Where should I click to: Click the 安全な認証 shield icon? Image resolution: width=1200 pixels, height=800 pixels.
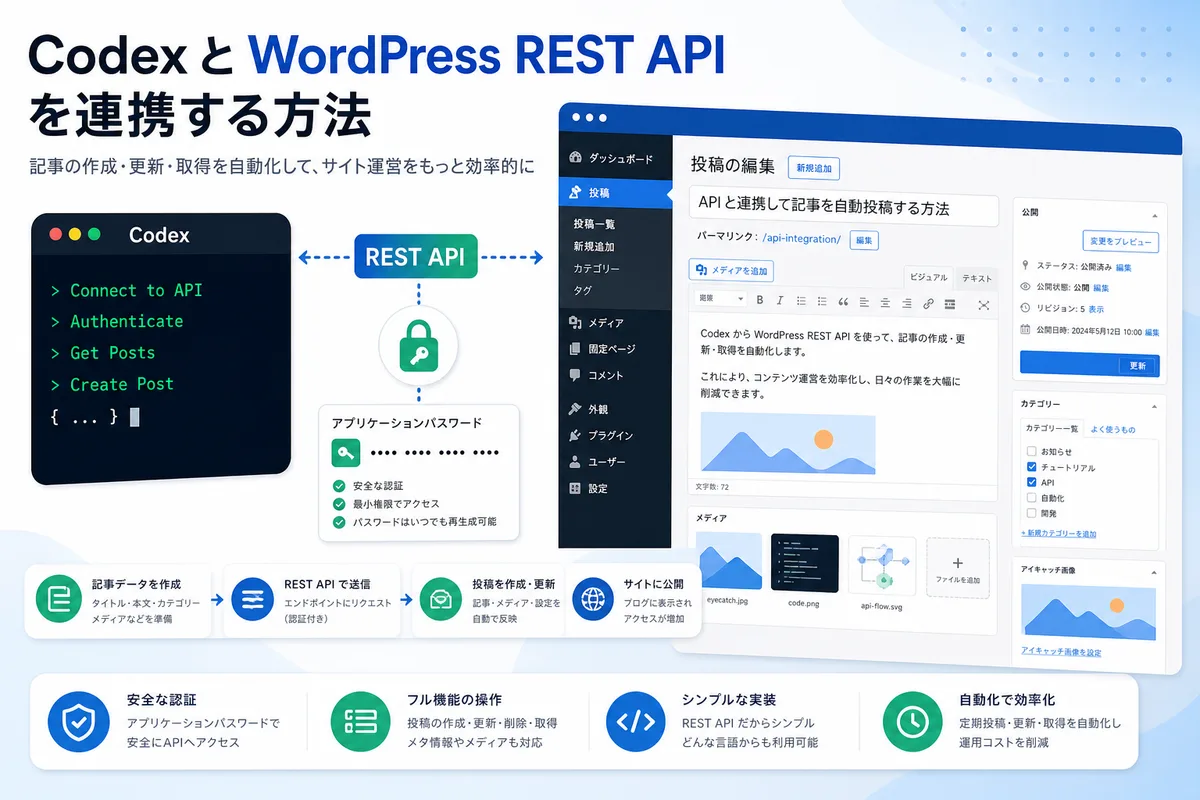point(77,720)
